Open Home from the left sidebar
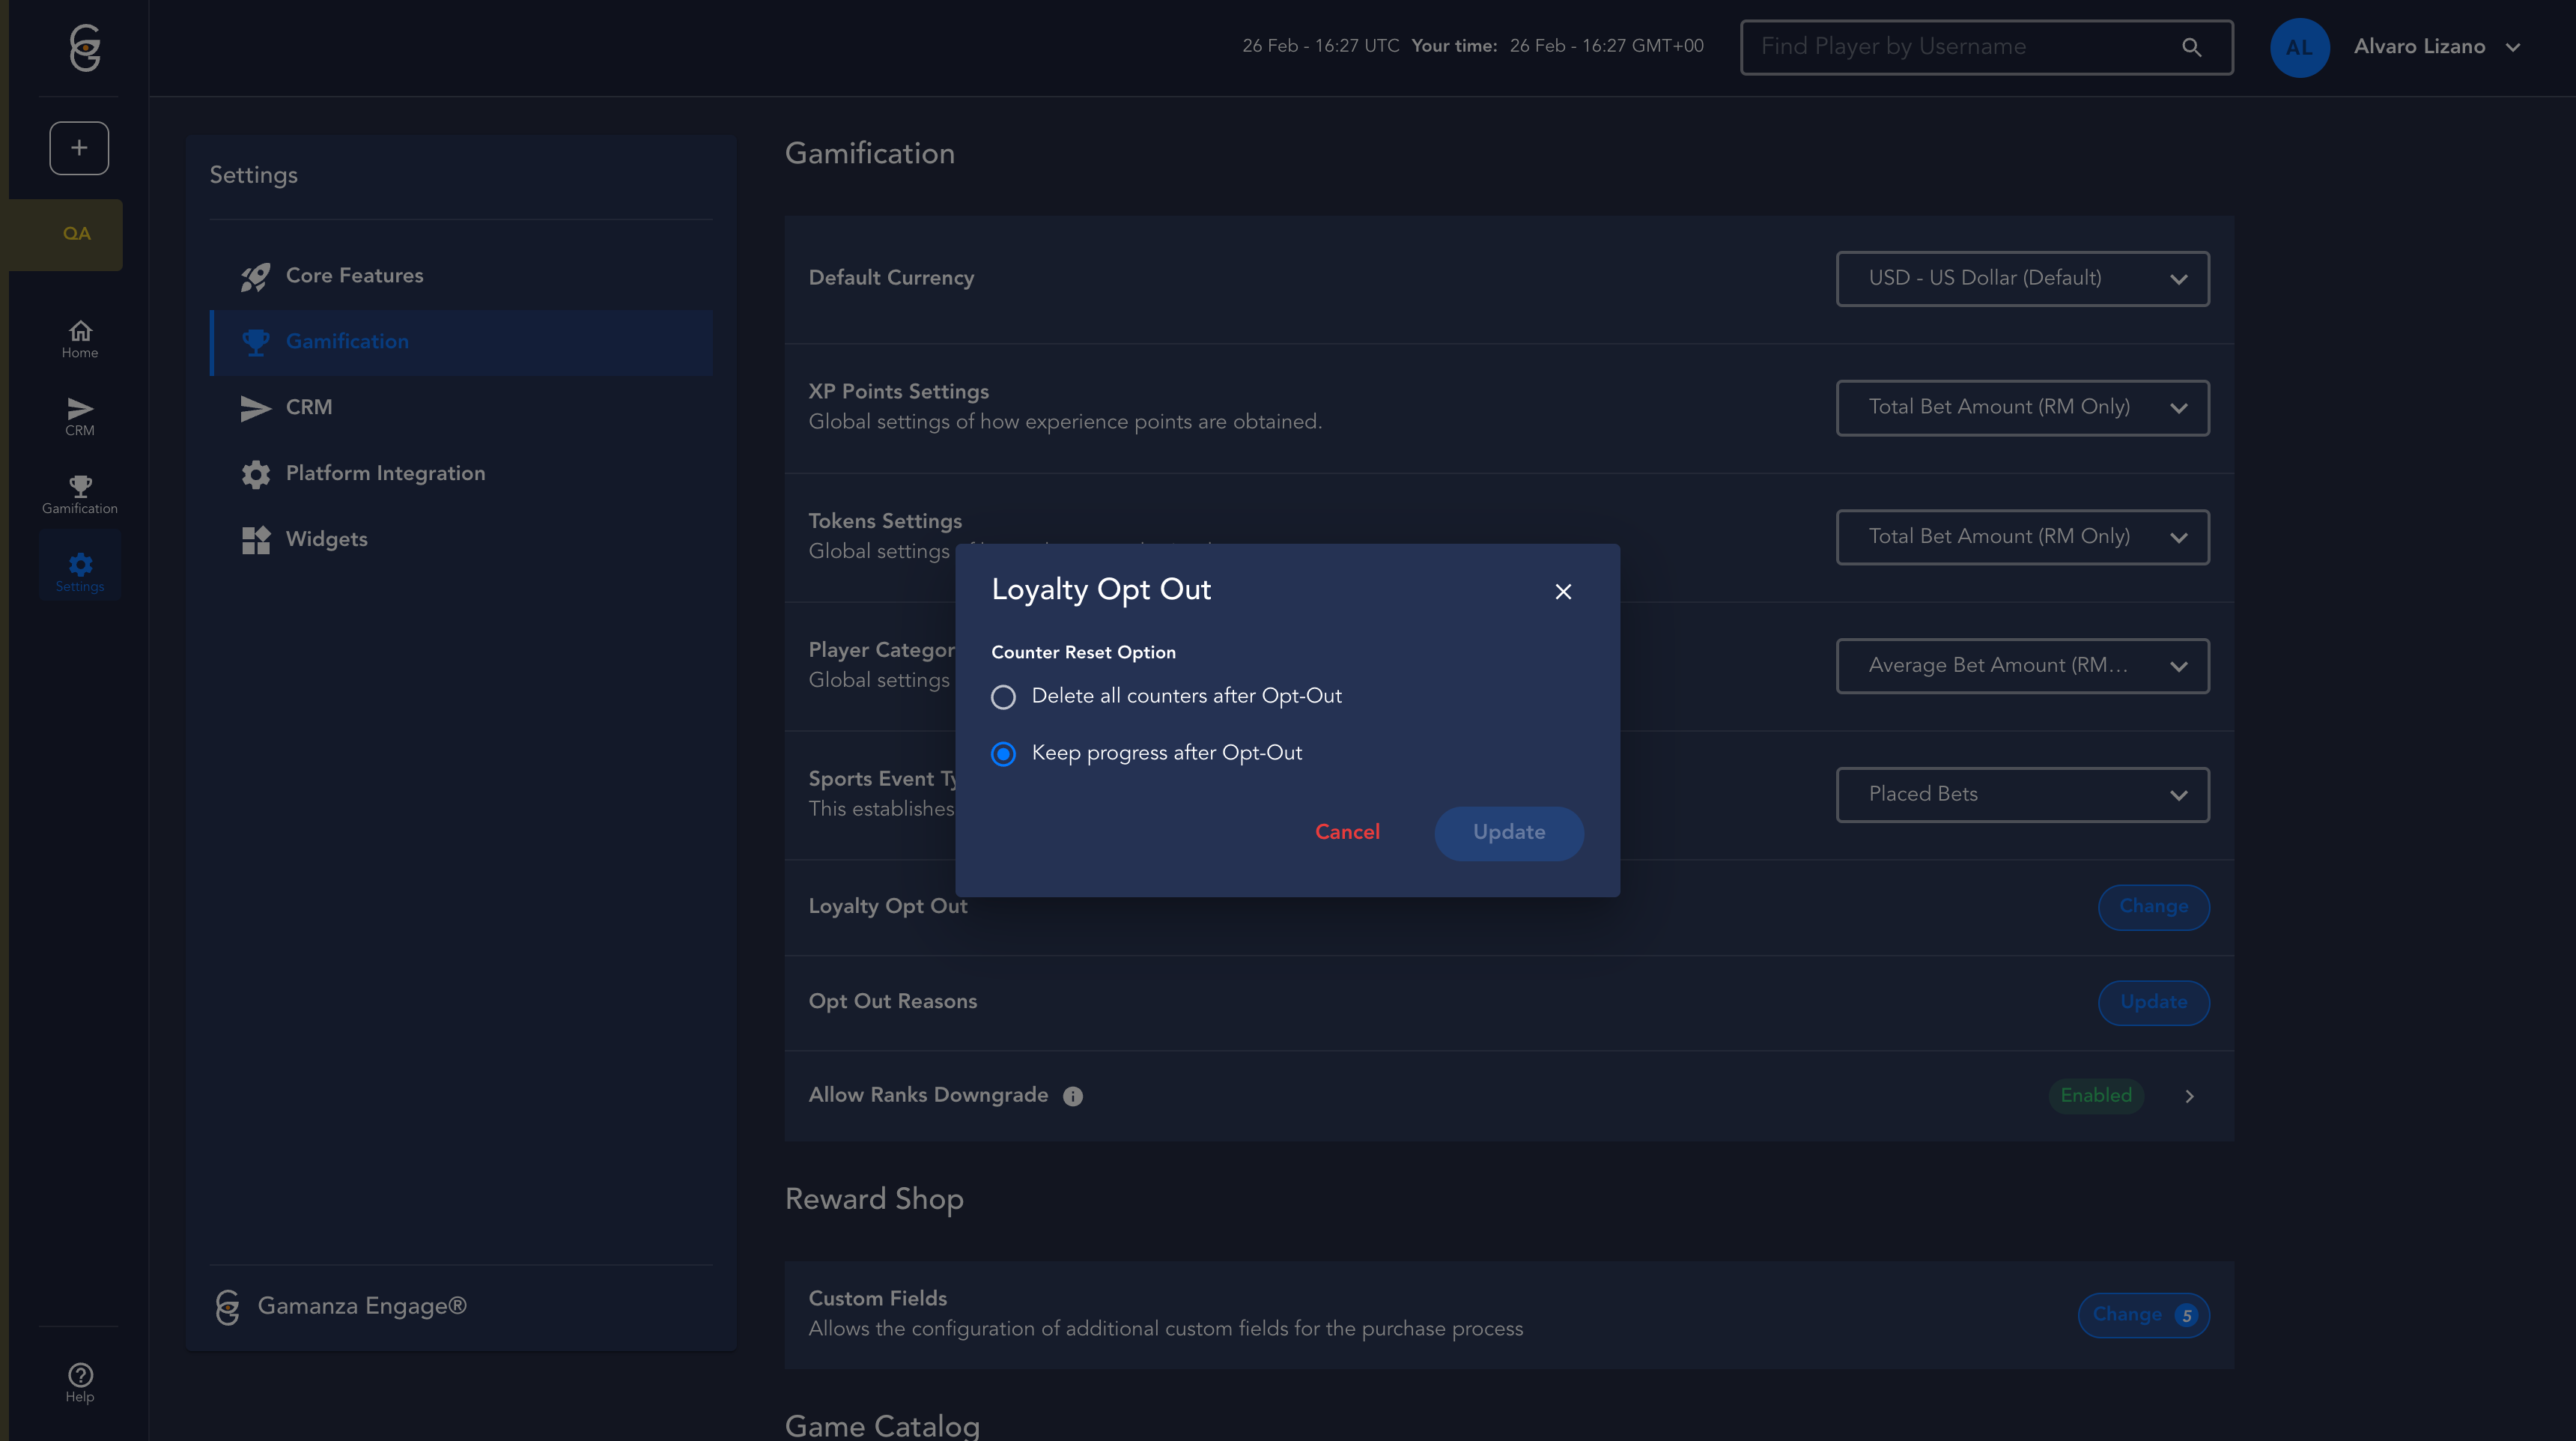This screenshot has width=2576, height=1441. tap(80, 339)
